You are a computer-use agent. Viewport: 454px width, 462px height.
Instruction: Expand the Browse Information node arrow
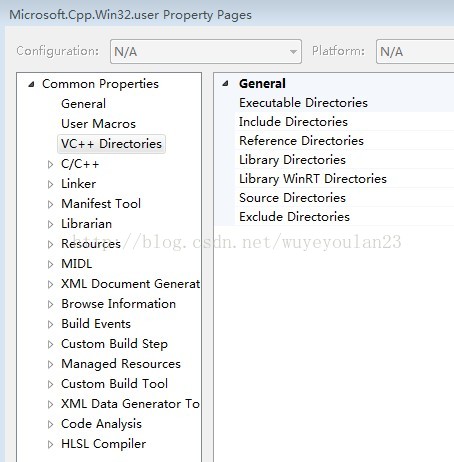50,304
